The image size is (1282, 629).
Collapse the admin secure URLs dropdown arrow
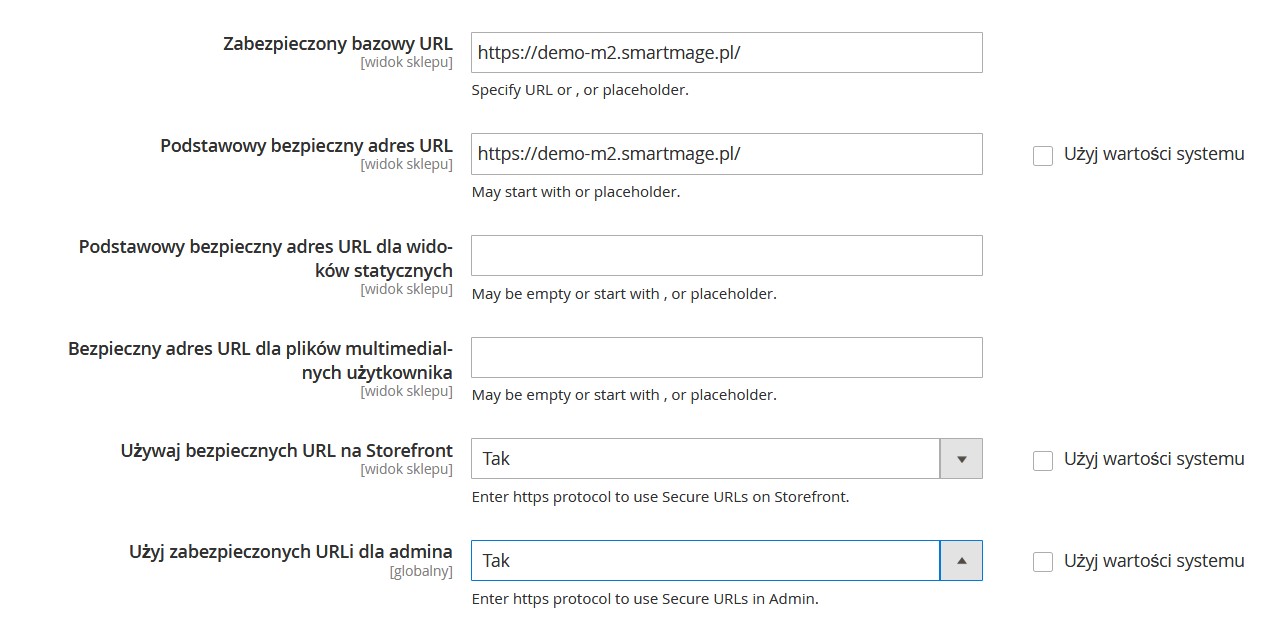(x=961, y=561)
